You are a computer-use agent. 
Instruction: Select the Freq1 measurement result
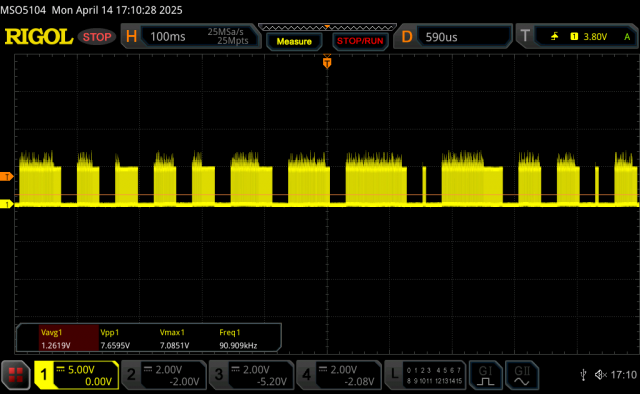tap(238, 338)
